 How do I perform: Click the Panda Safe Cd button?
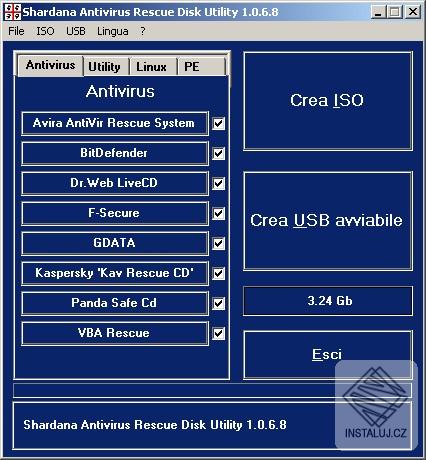click(x=115, y=303)
